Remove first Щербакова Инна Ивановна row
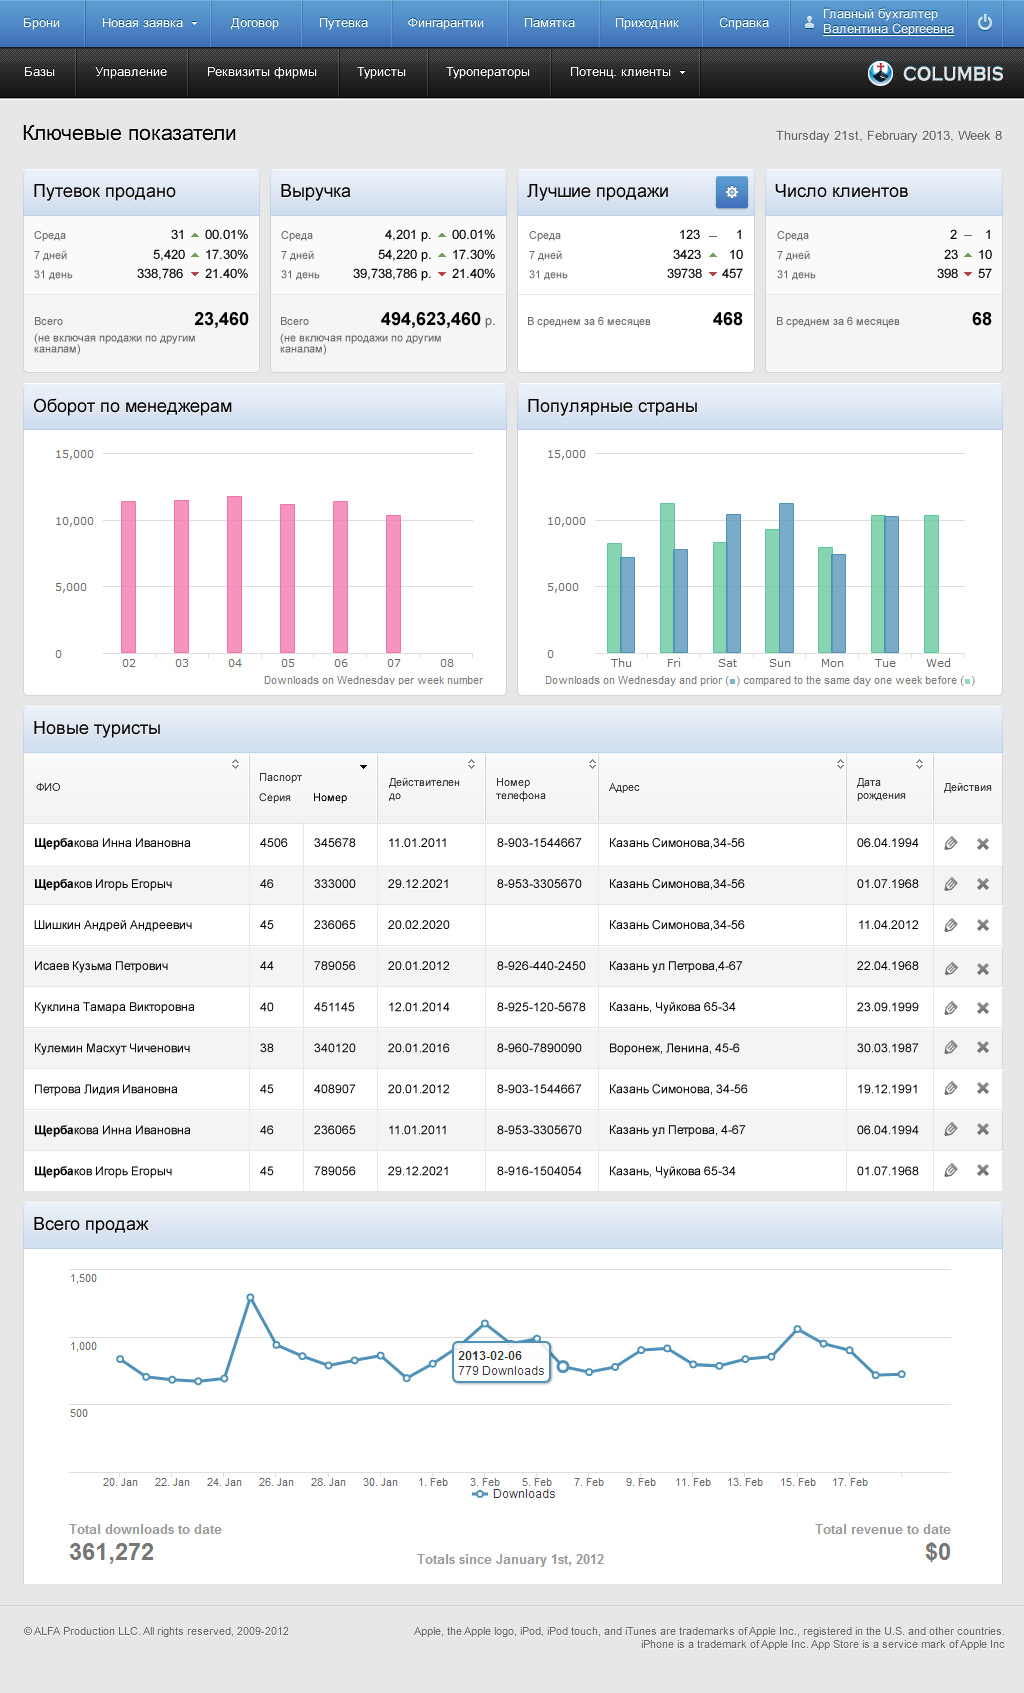 (x=983, y=844)
